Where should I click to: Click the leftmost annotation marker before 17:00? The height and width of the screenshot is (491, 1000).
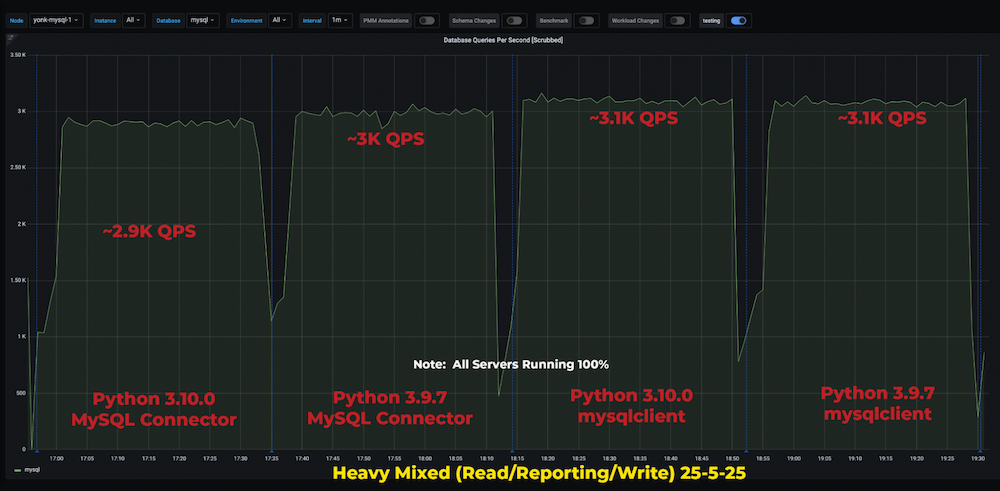coord(36,451)
